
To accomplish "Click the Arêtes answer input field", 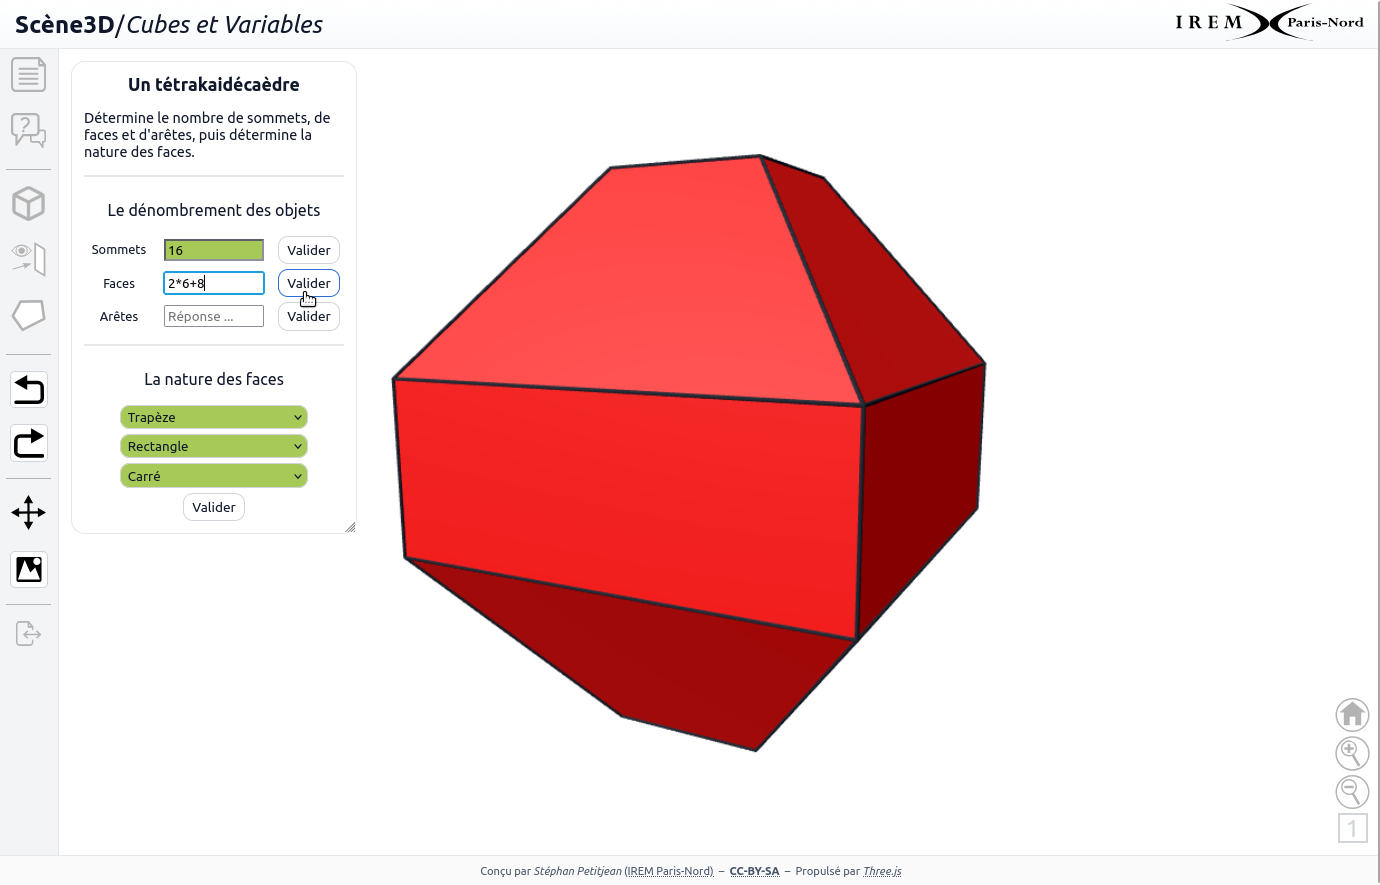I will pos(214,316).
